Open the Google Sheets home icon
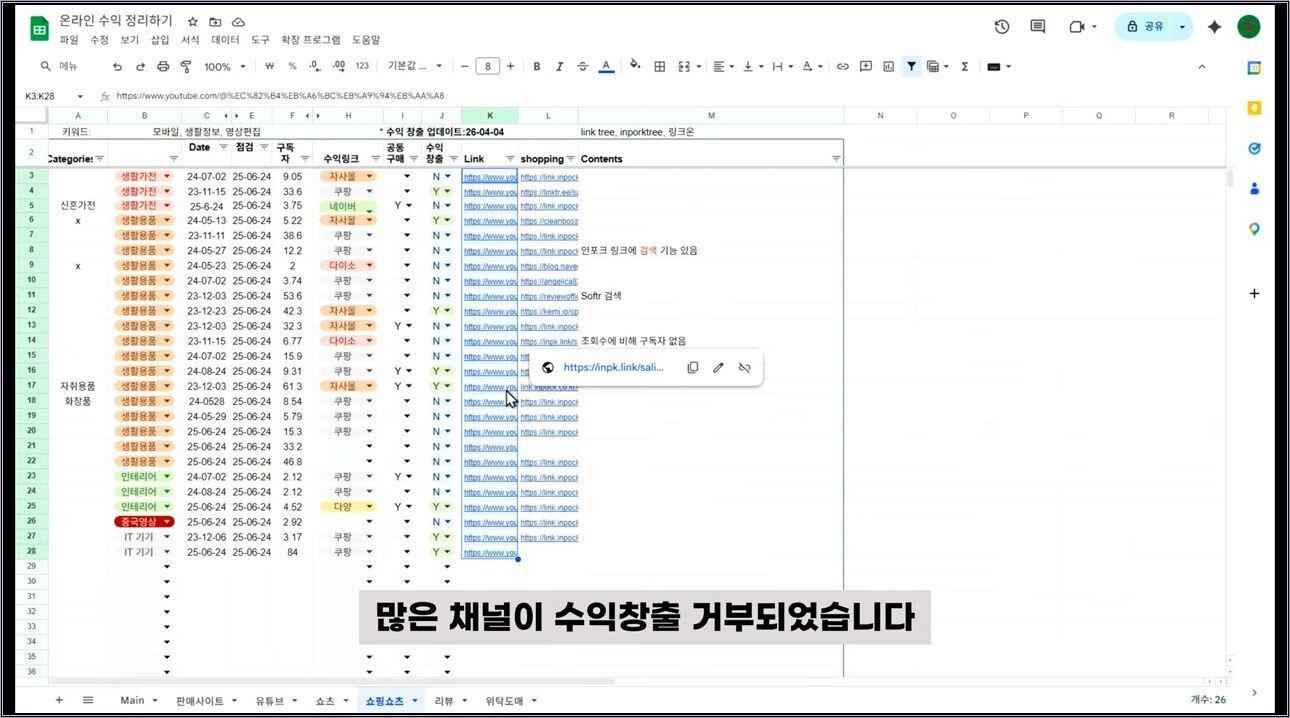Screen dimensions: 1290x718 [40, 28]
